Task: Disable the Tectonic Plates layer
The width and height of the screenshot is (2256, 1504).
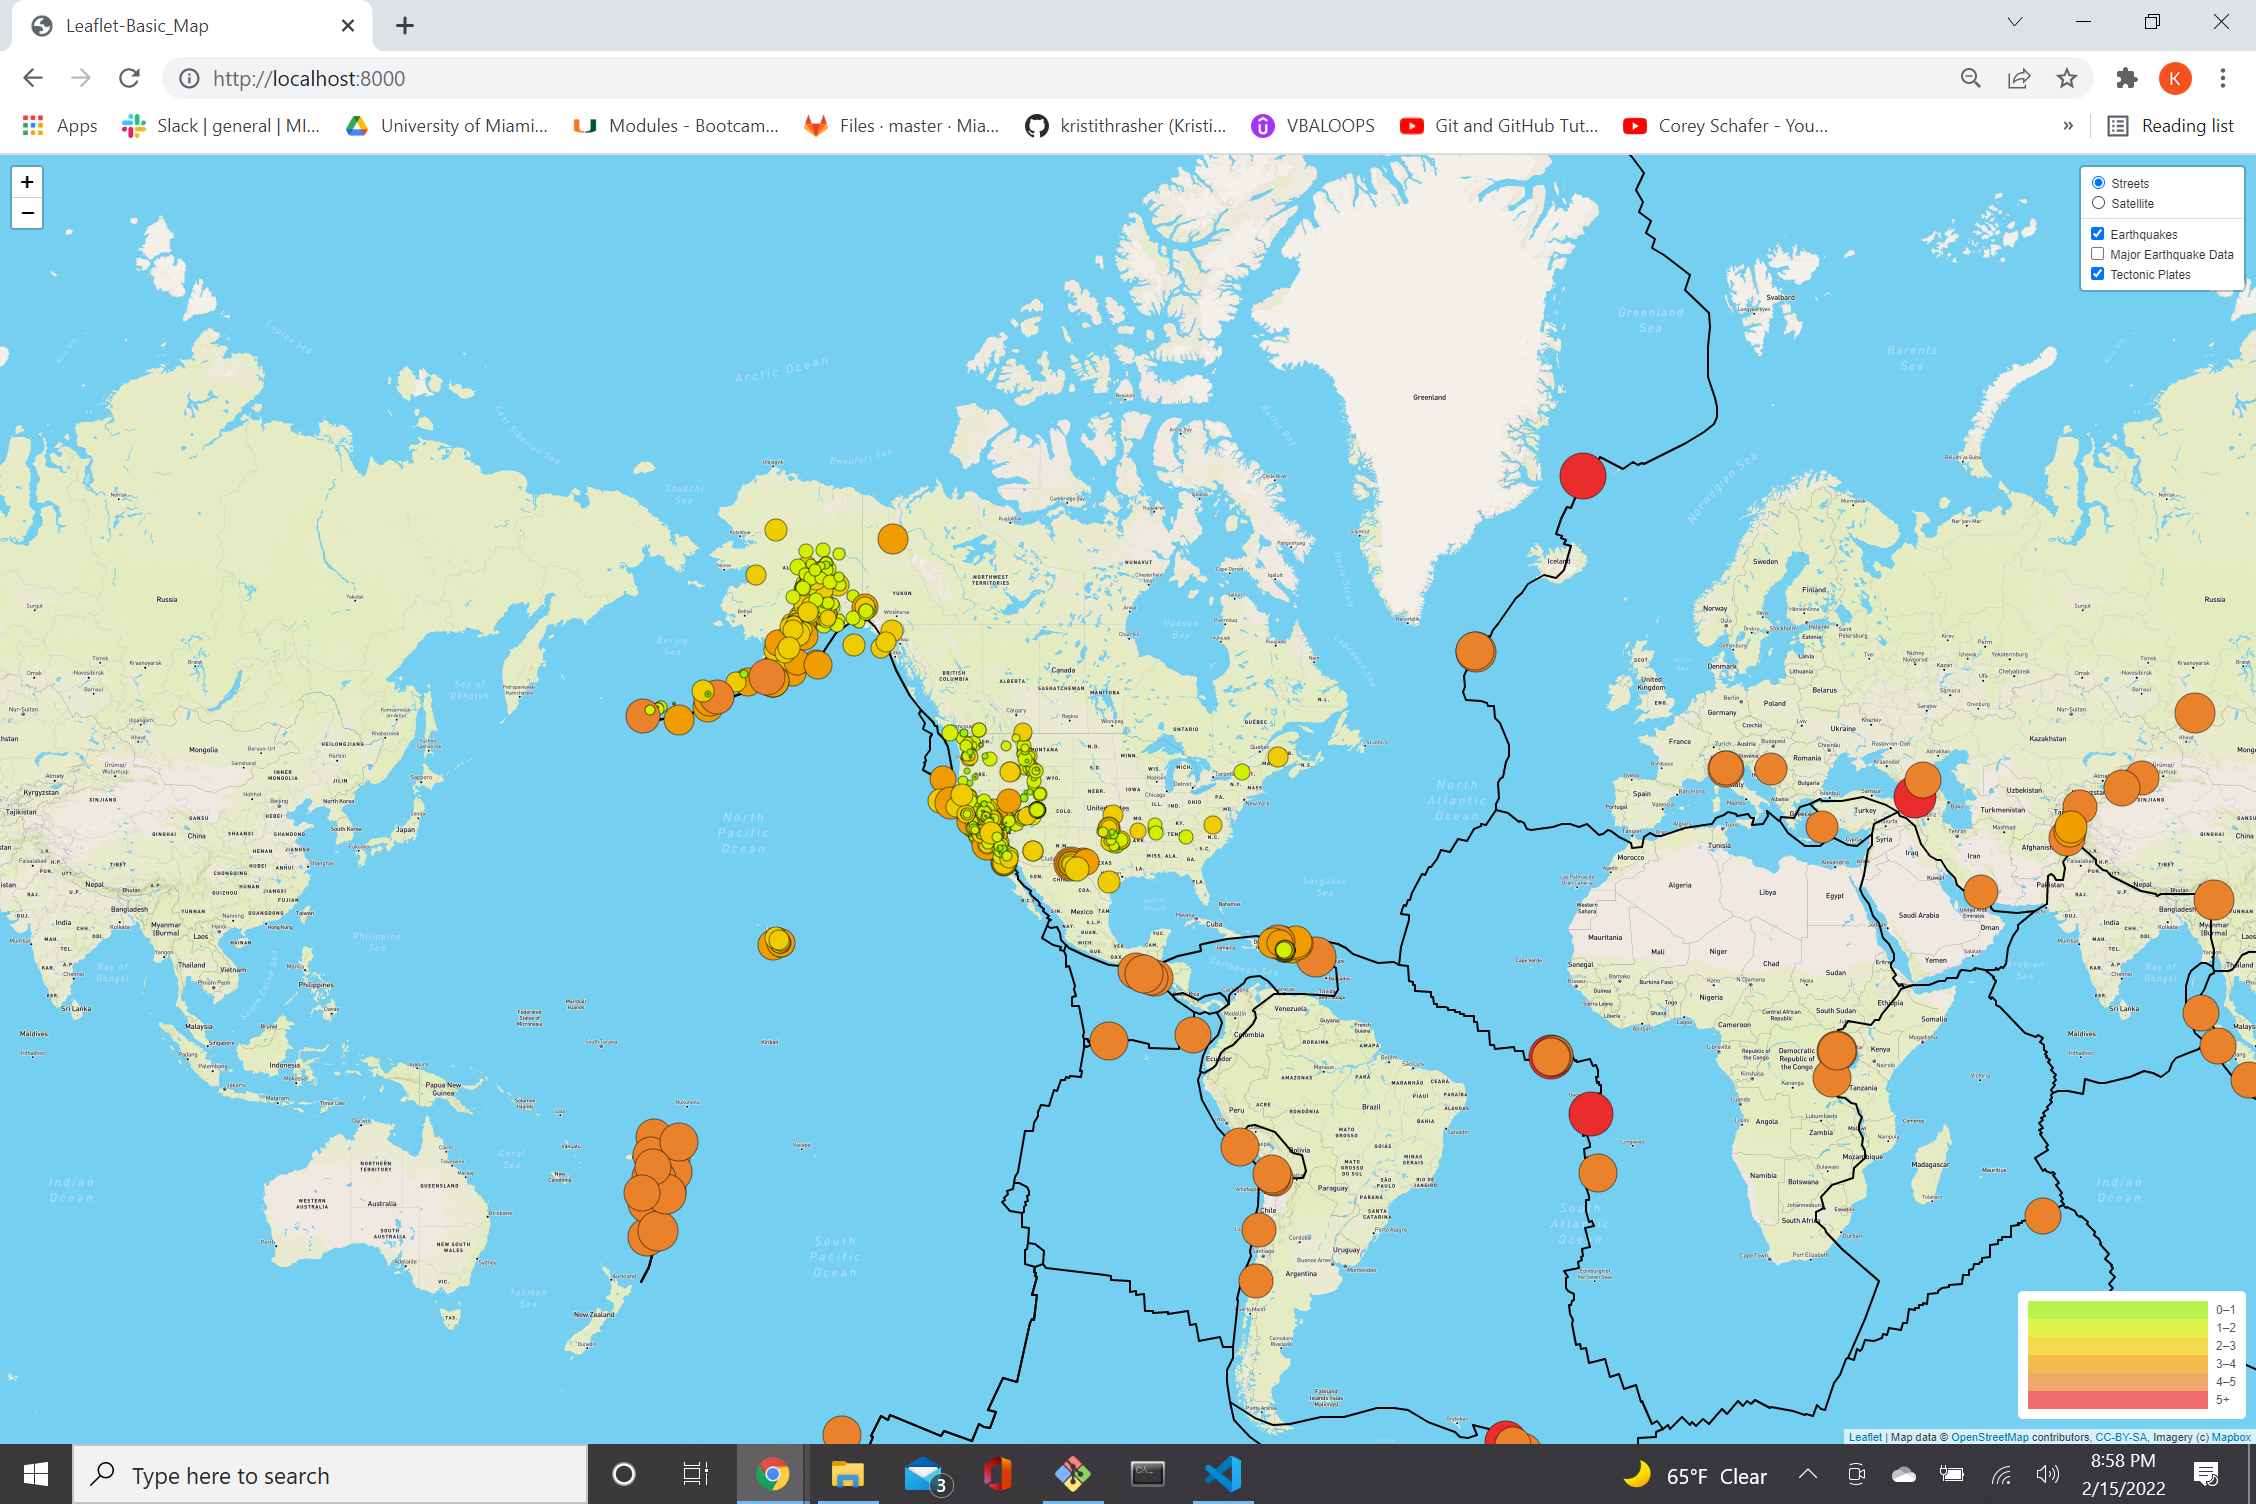Action: [2097, 273]
